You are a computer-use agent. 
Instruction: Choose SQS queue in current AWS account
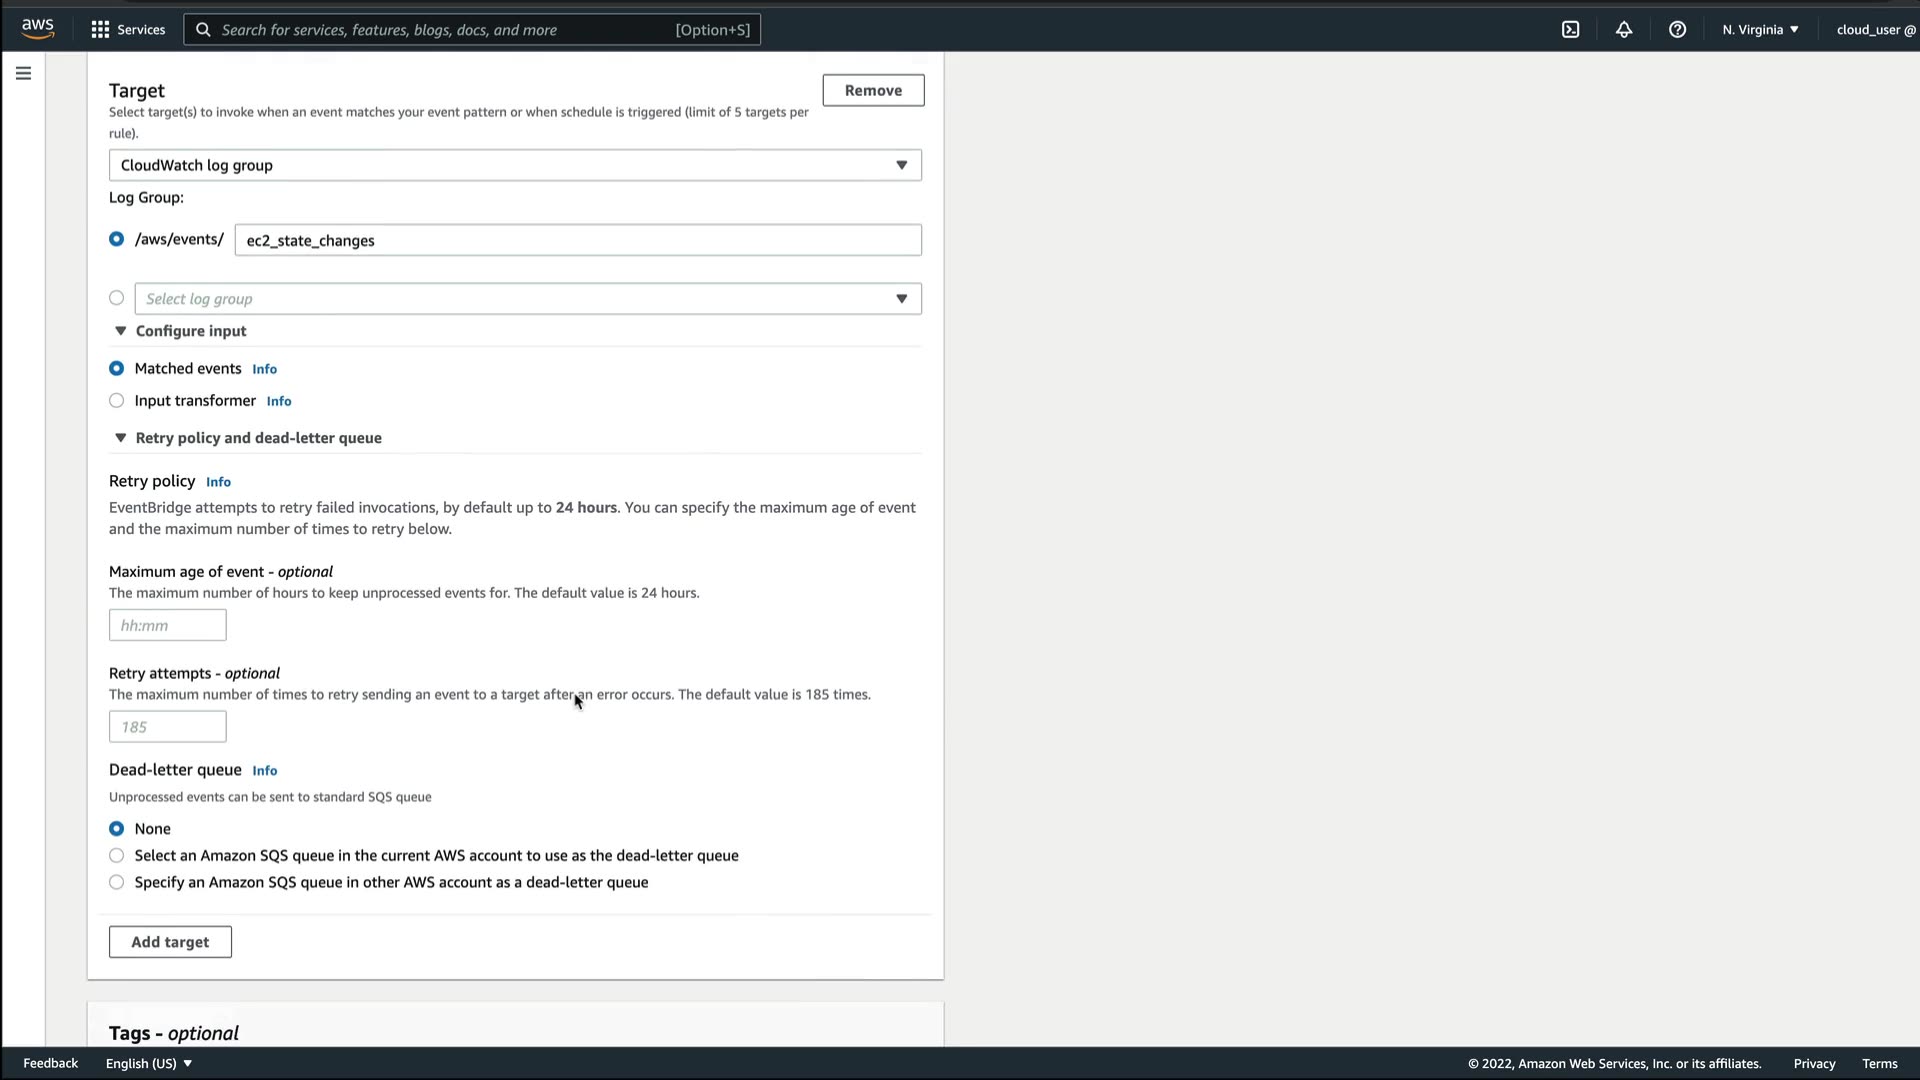click(x=117, y=856)
